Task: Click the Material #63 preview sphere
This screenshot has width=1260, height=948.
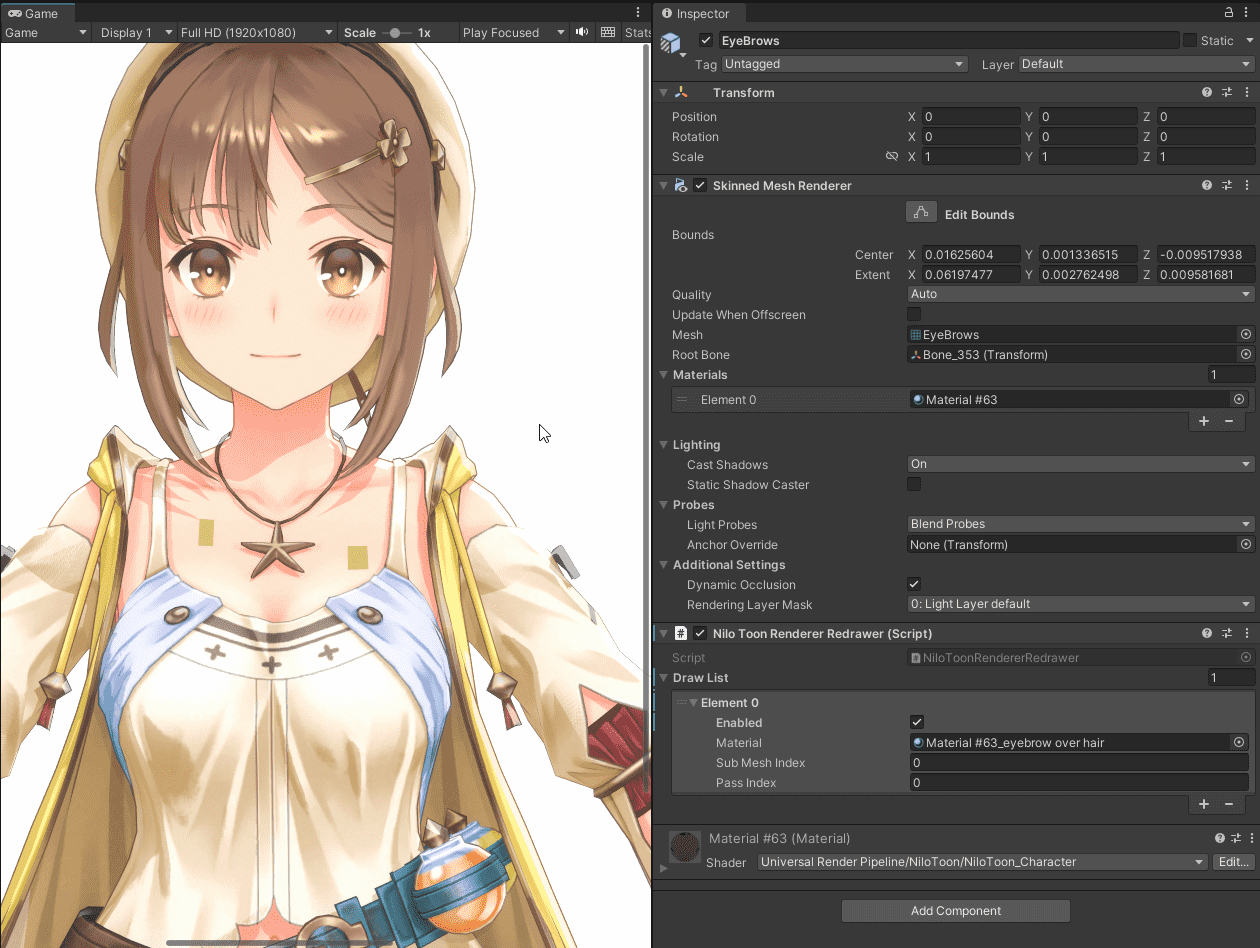Action: (685, 847)
